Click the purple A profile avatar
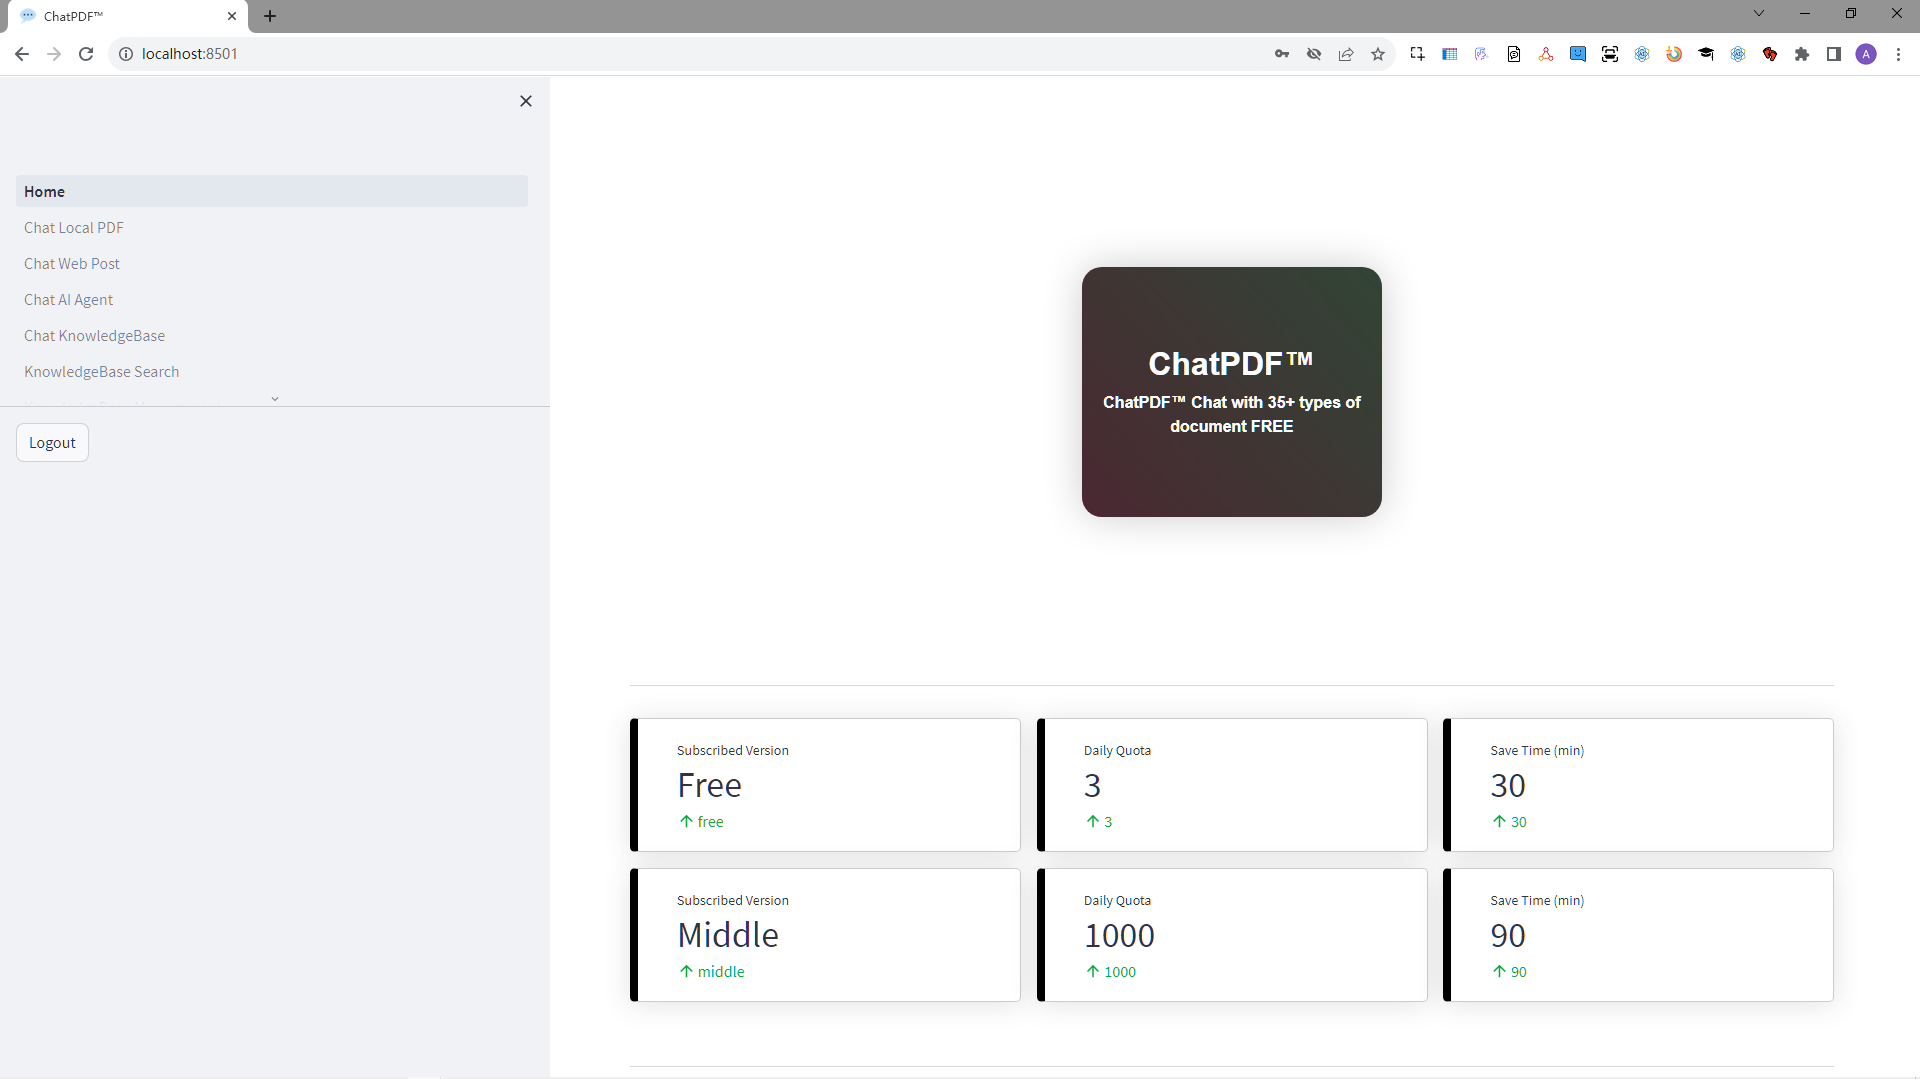 [x=1867, y=54]
